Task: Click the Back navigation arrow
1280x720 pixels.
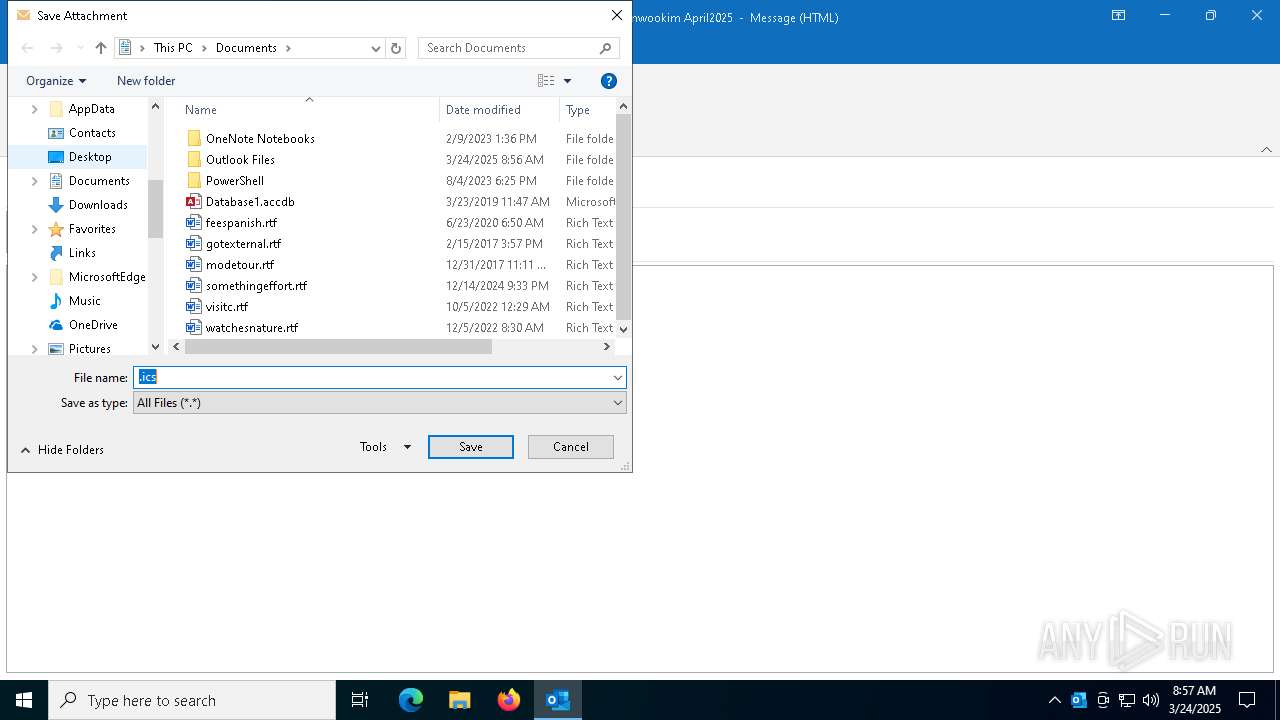Action: coord(28,48)
